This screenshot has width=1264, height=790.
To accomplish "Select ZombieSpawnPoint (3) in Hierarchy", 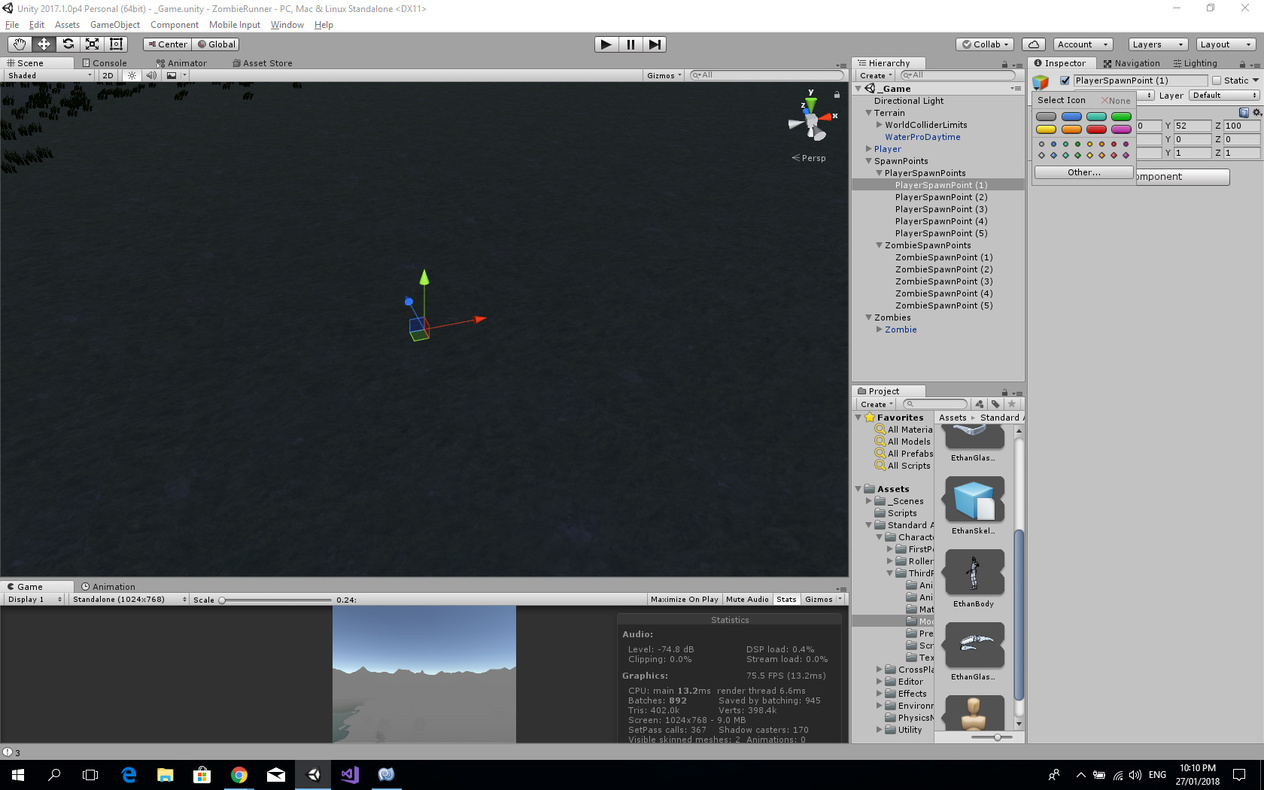I will click(944, 281).
